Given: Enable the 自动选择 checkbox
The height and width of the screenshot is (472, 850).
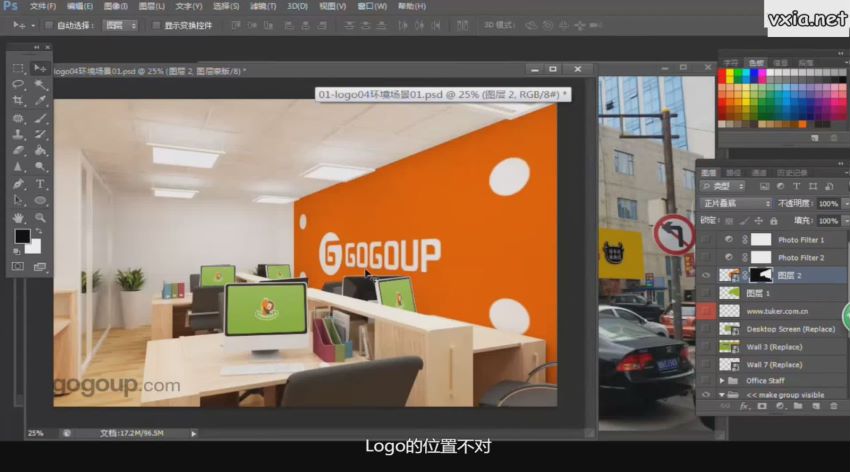Looking at the screenshot, I should click(x=49, y=25).
